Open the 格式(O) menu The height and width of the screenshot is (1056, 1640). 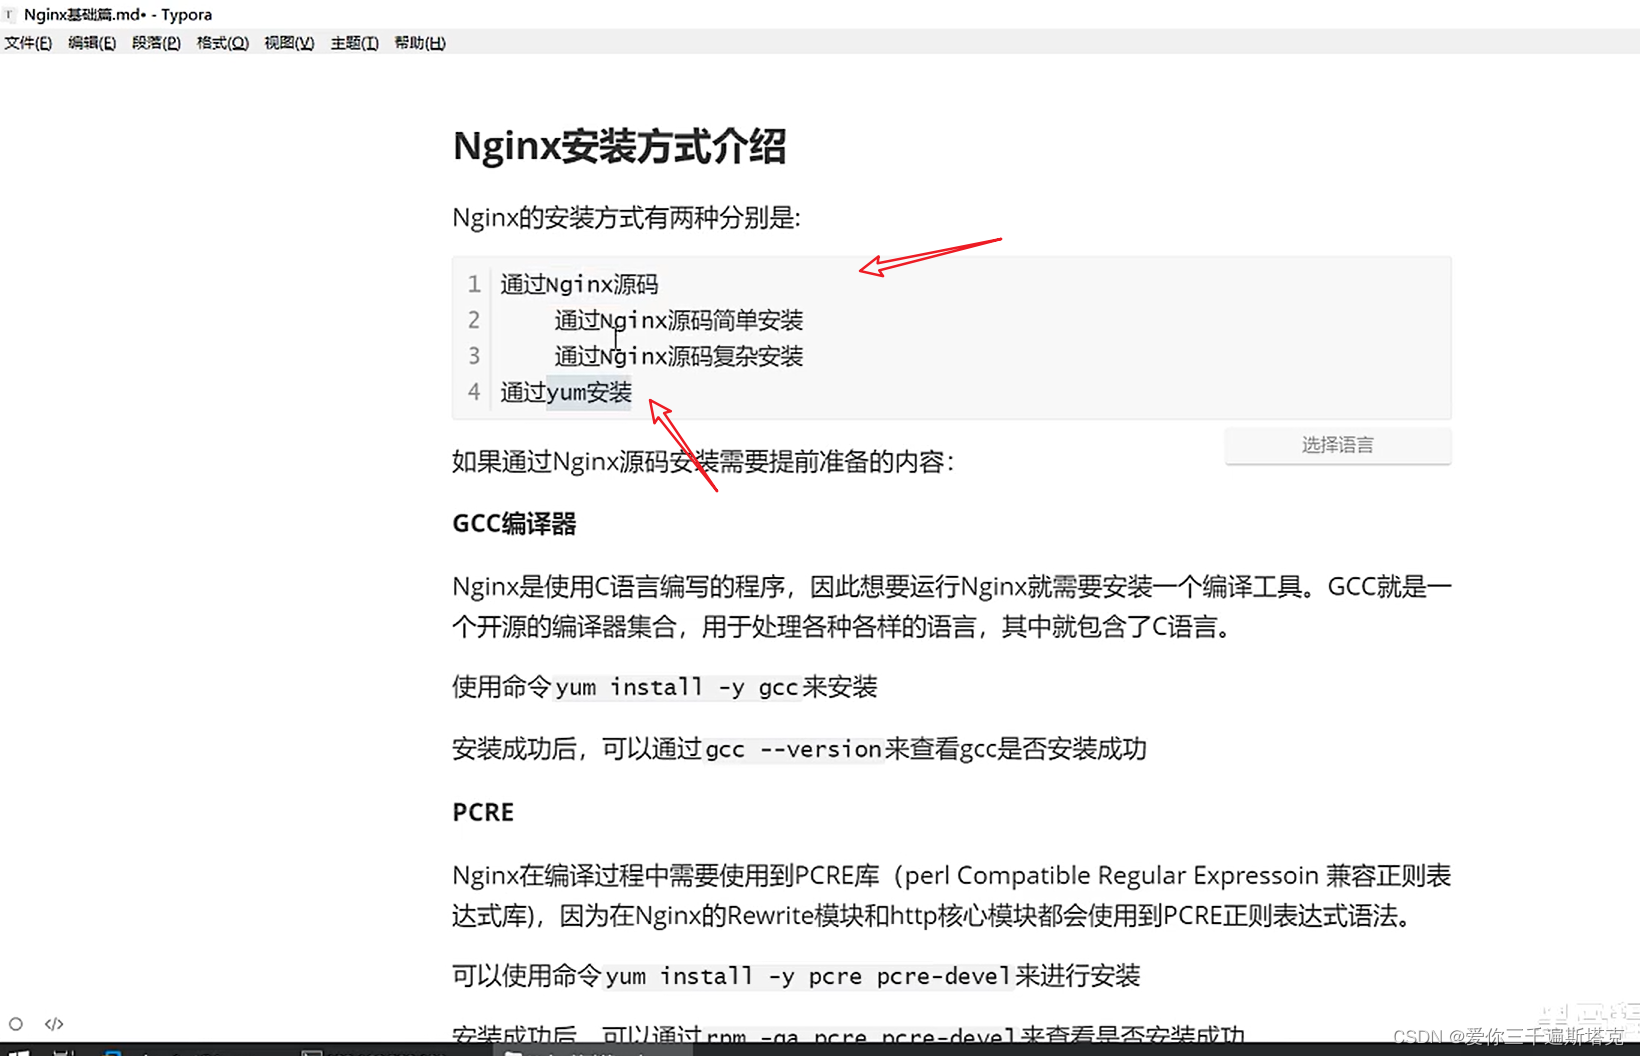(x=222, y=43)
